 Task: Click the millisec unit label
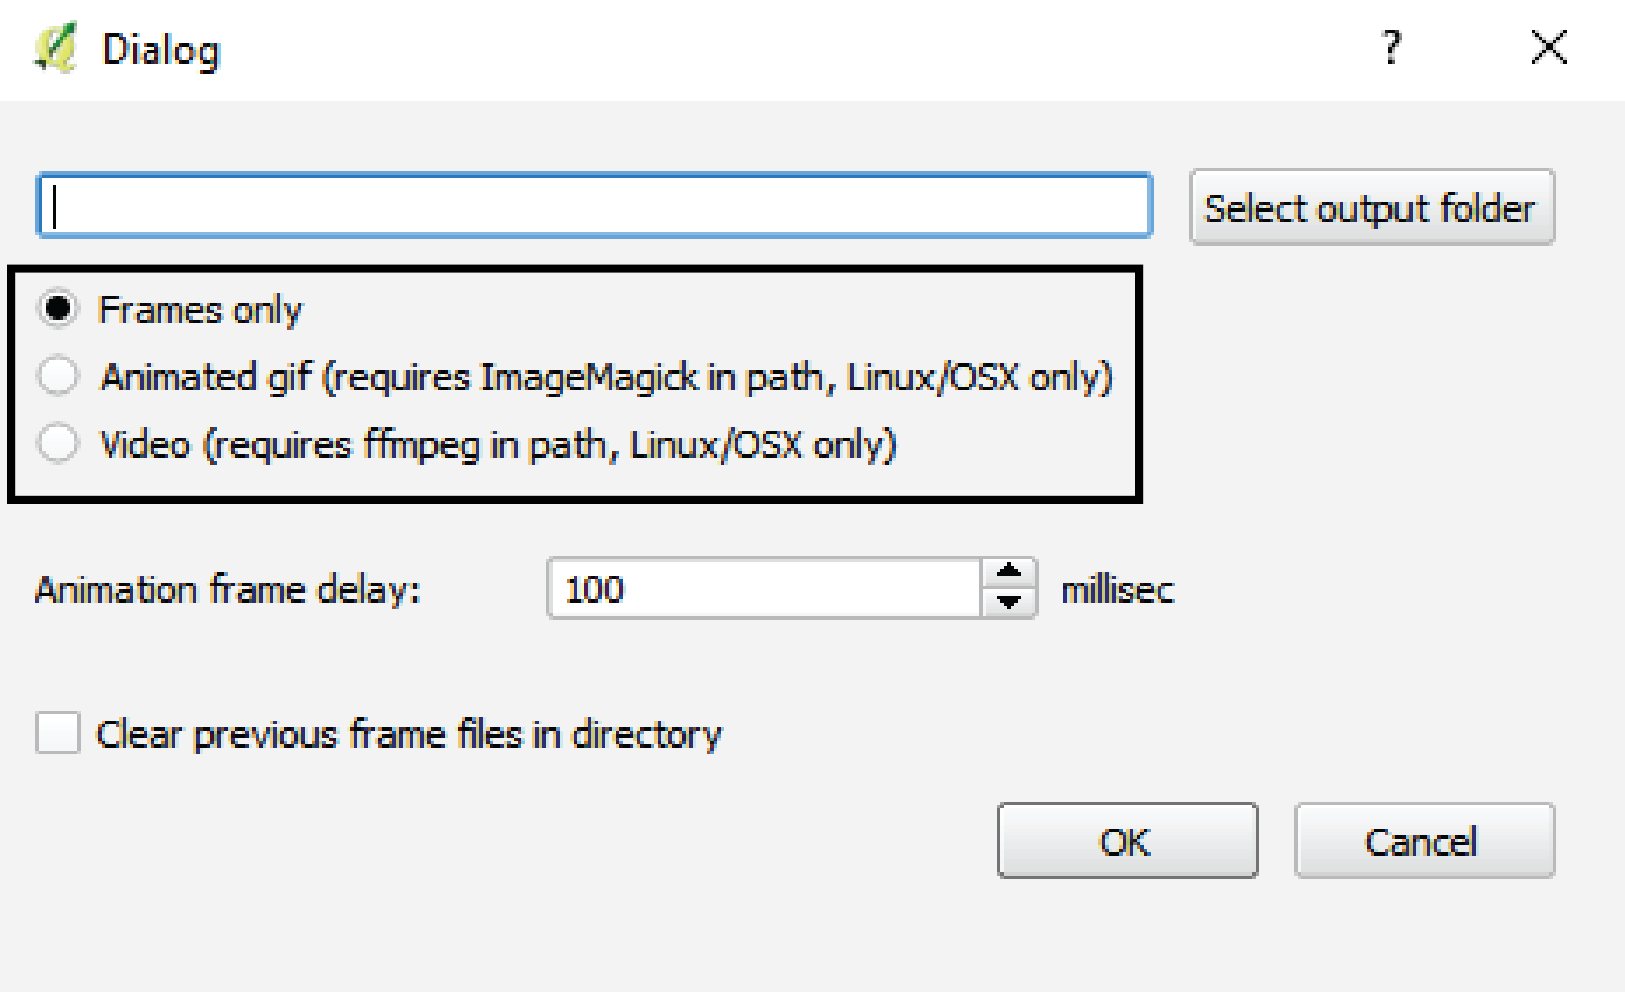(x=1117, y=589)
